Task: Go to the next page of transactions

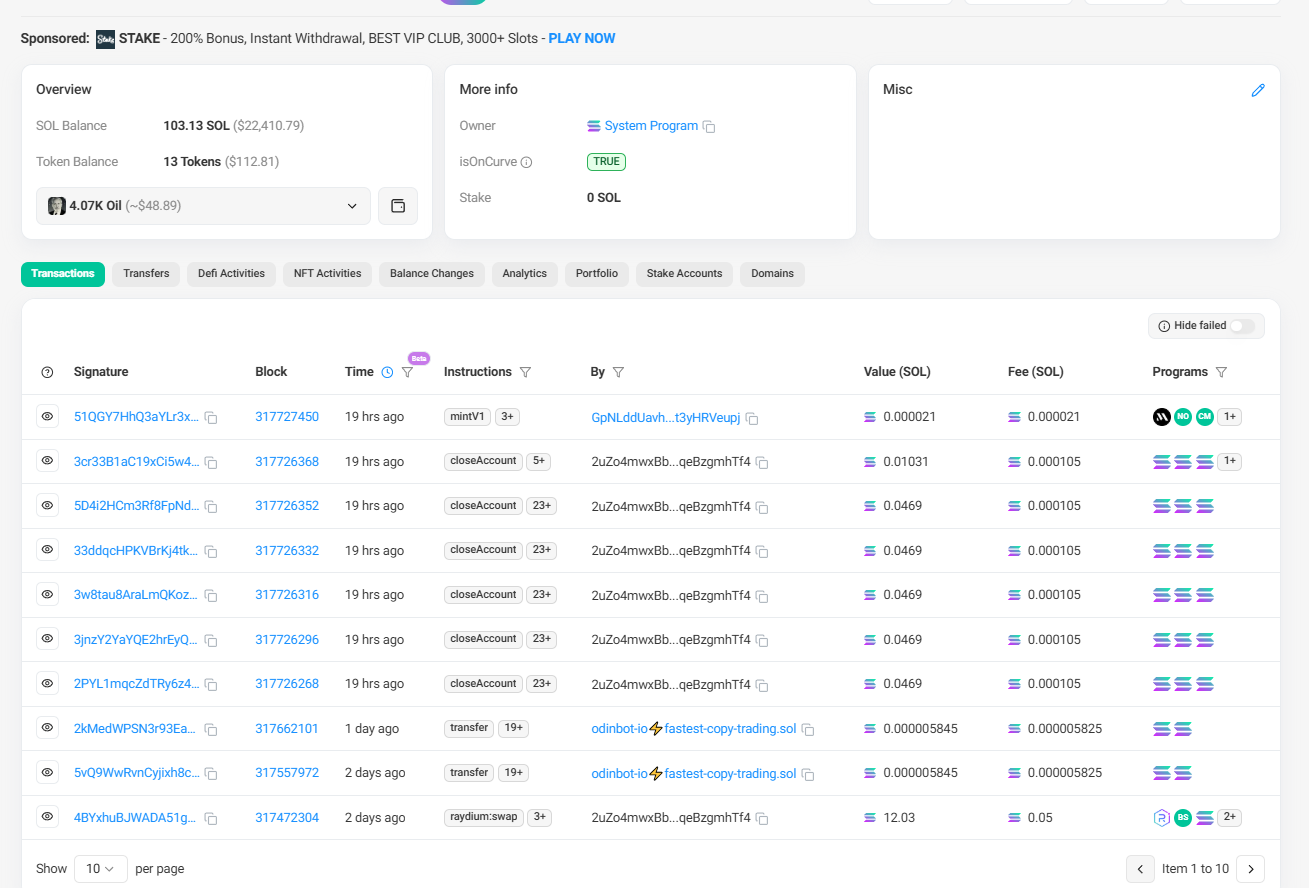Action: [1250, 869]
